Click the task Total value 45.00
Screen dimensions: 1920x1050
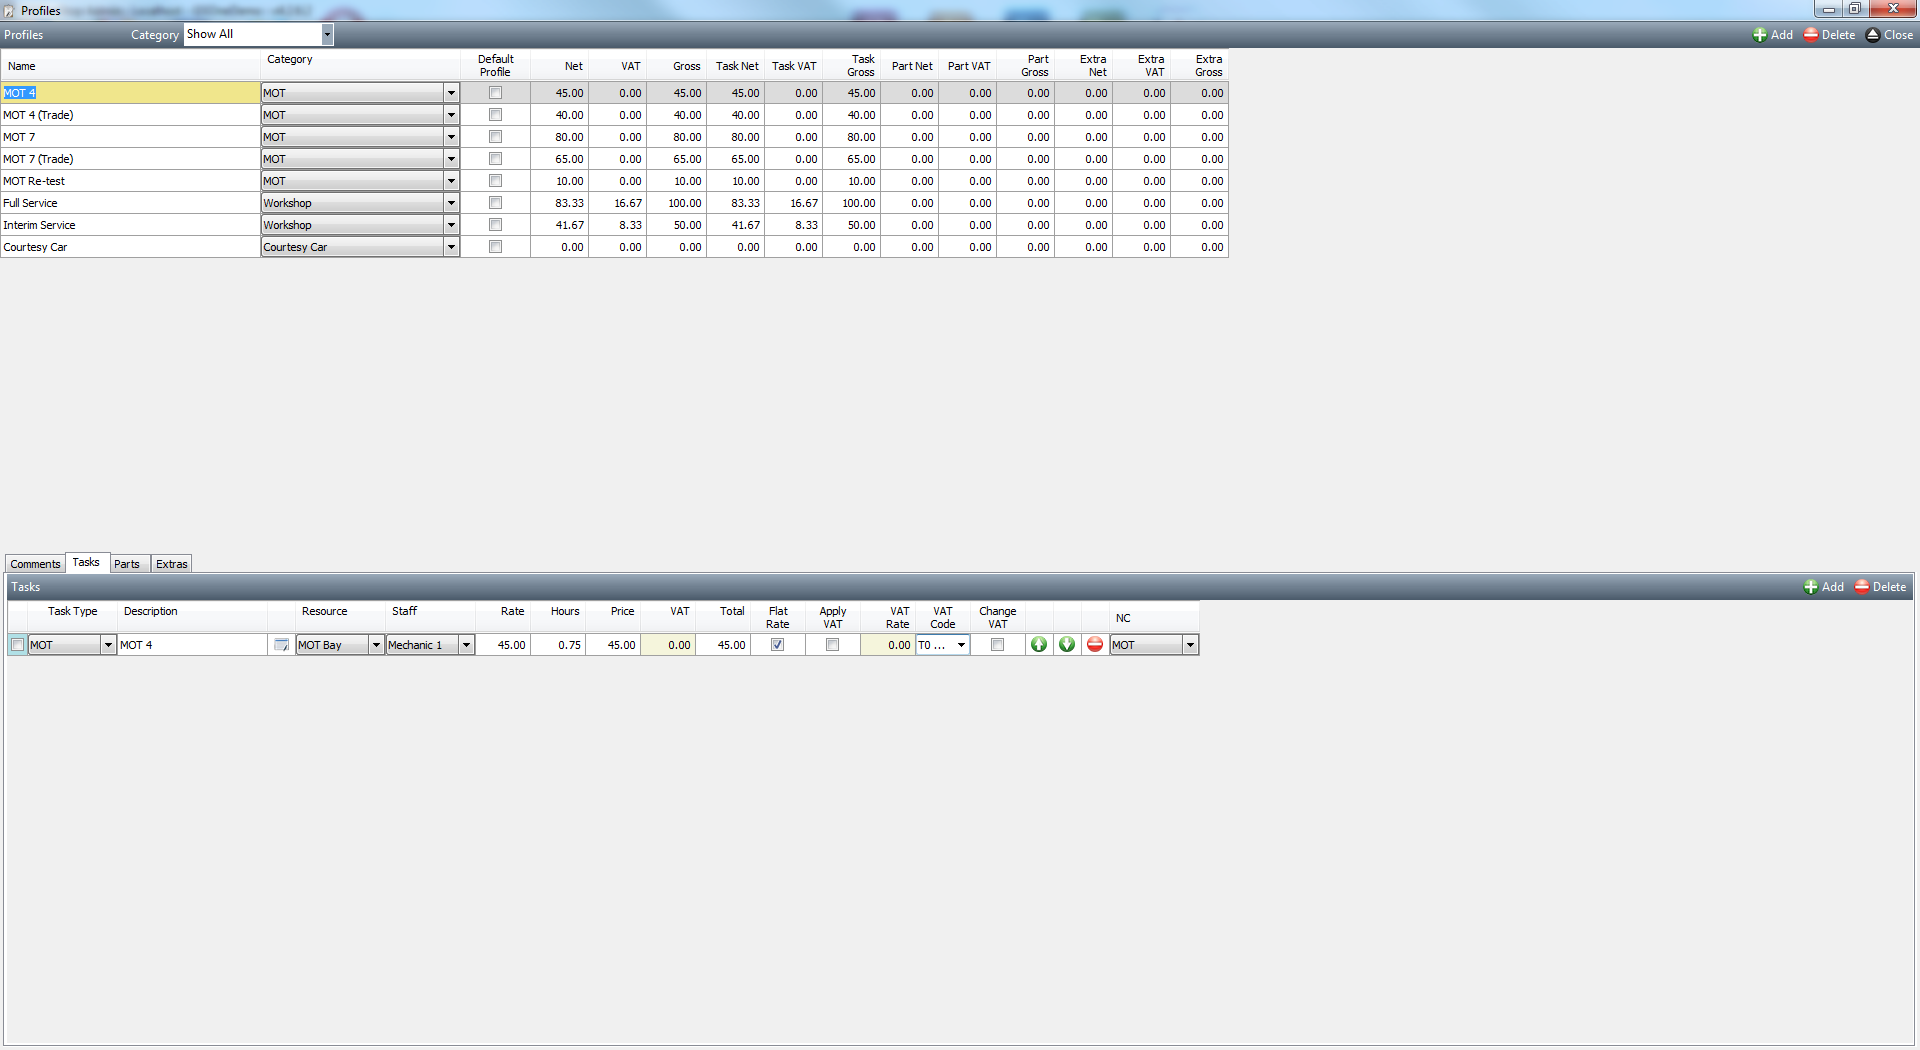pos(731,645)
